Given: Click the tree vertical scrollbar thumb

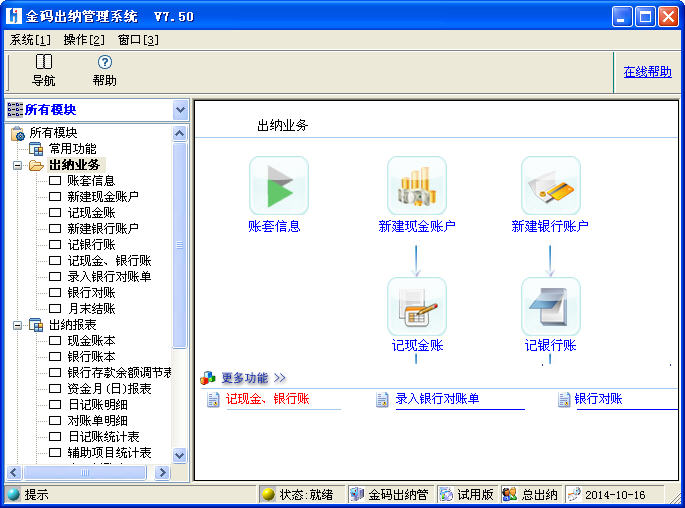Looking at the screenshot, I should pyautogui.click(x=180, y=245).
